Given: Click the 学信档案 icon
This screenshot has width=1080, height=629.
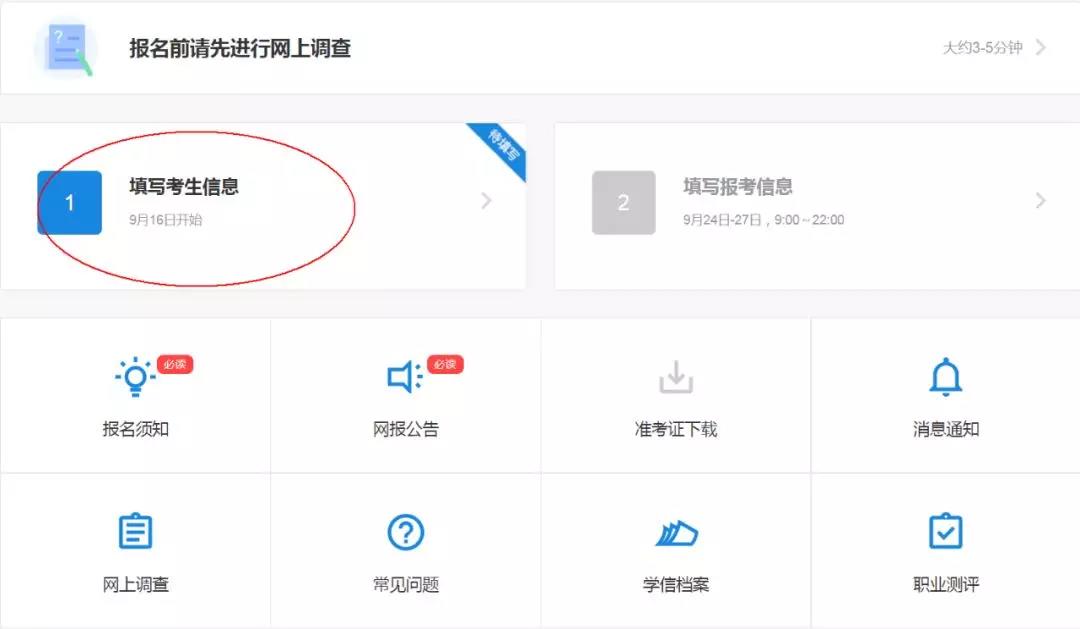Looking at the screenshot, I should 676,534.
